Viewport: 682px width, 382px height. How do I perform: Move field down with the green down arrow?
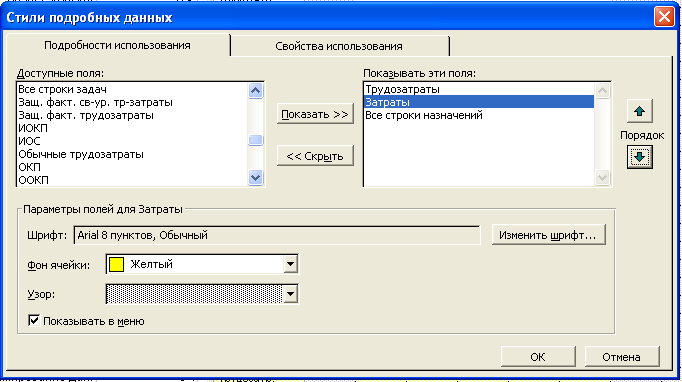(639, 157)
